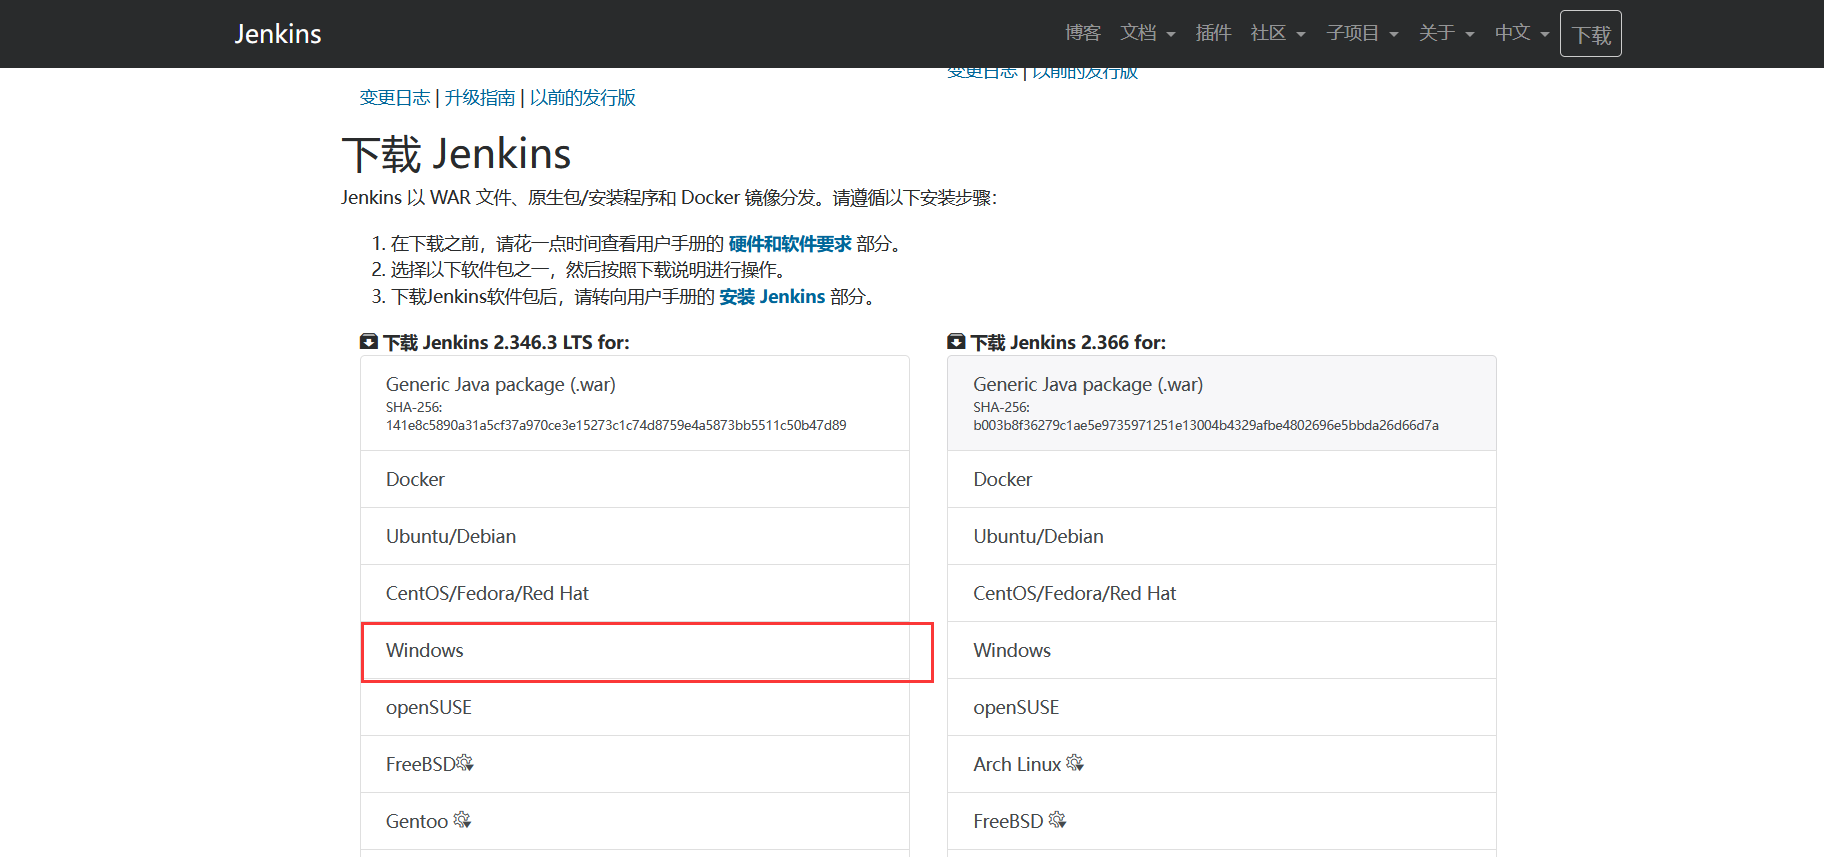Click download icon beside Jenkins 2.346.3 LTS heading
The height and width of the screenshot is (857, 1824).
point(369,342)
